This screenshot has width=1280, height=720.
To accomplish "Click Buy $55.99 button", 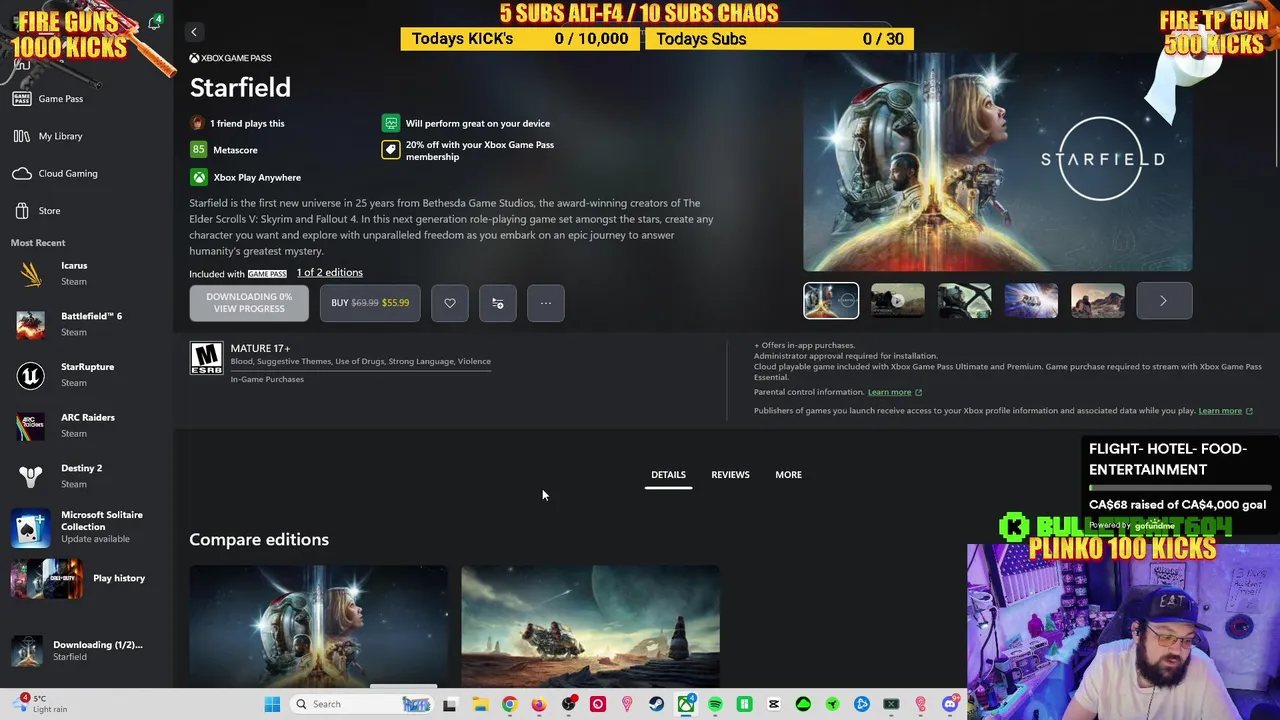I will pyautogui.click(x=370, y=303).
